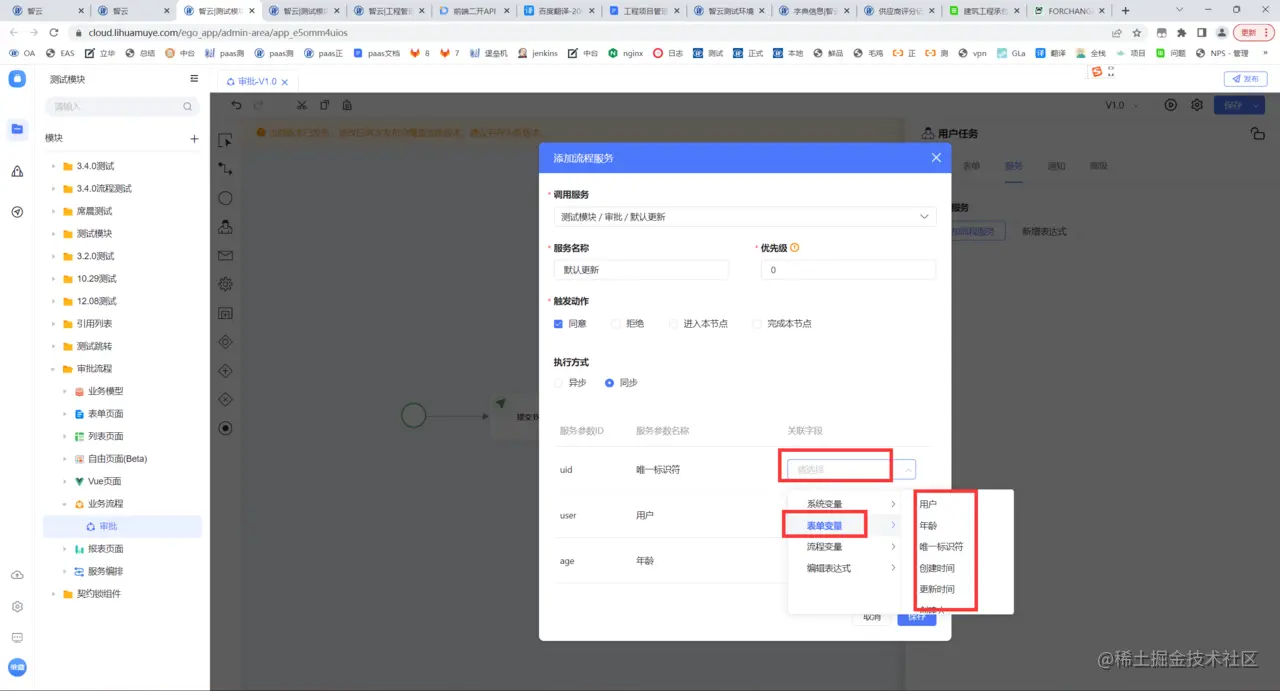Open the jenkins bookmark in bookmarks bar
This screenshot has width=1280, height=691.
coord(537,53)
